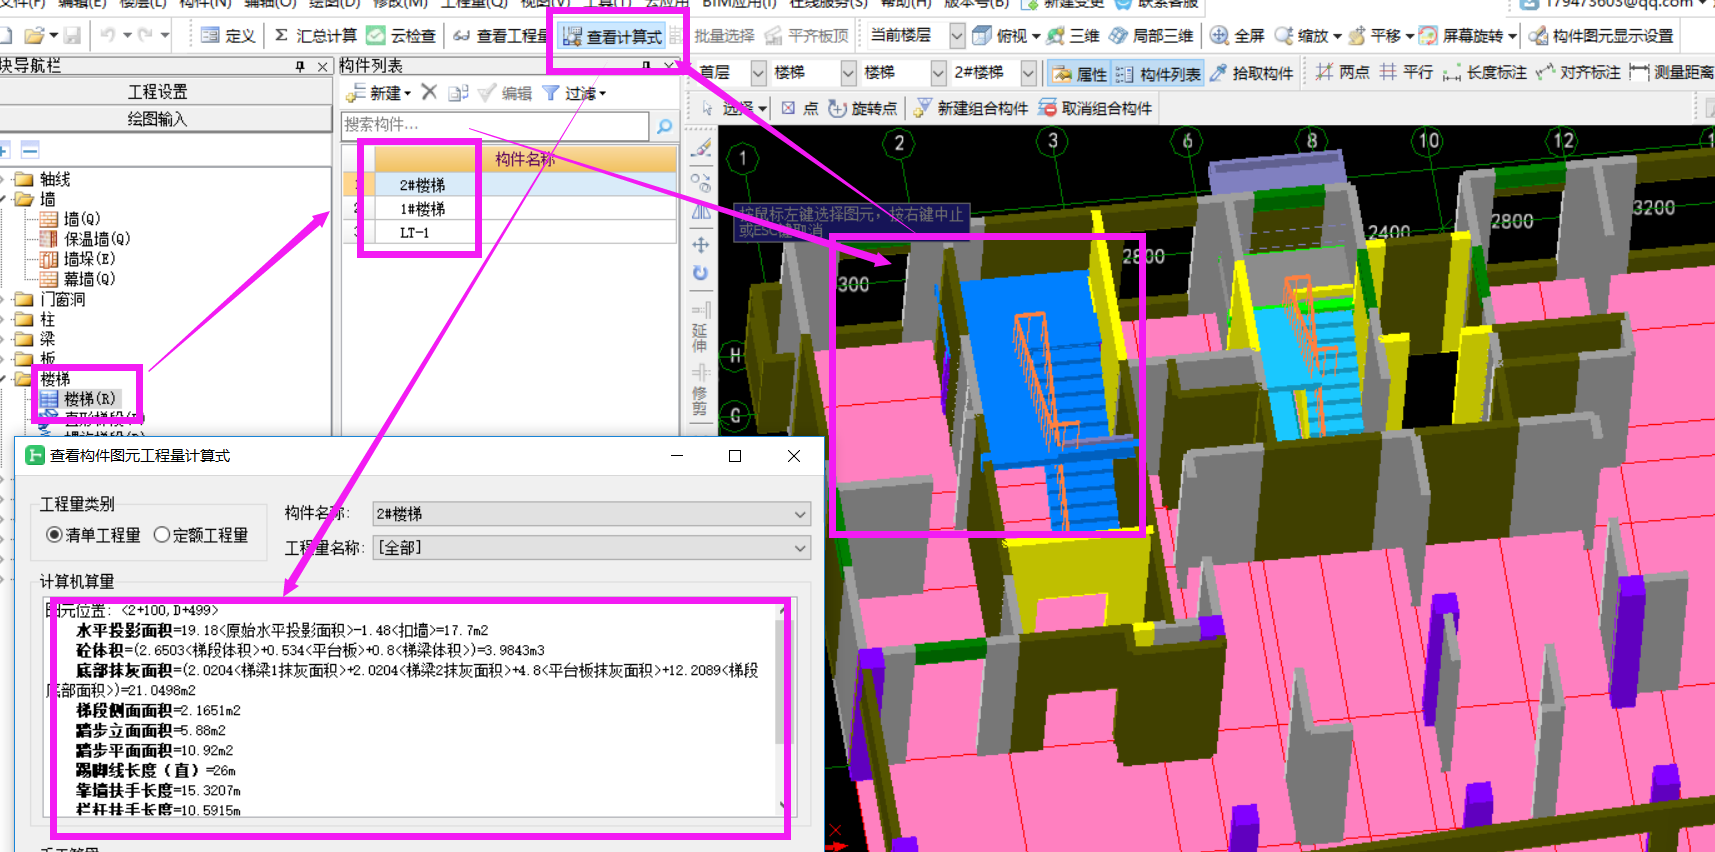Click the save disk icon

click(x=72, y=36)
